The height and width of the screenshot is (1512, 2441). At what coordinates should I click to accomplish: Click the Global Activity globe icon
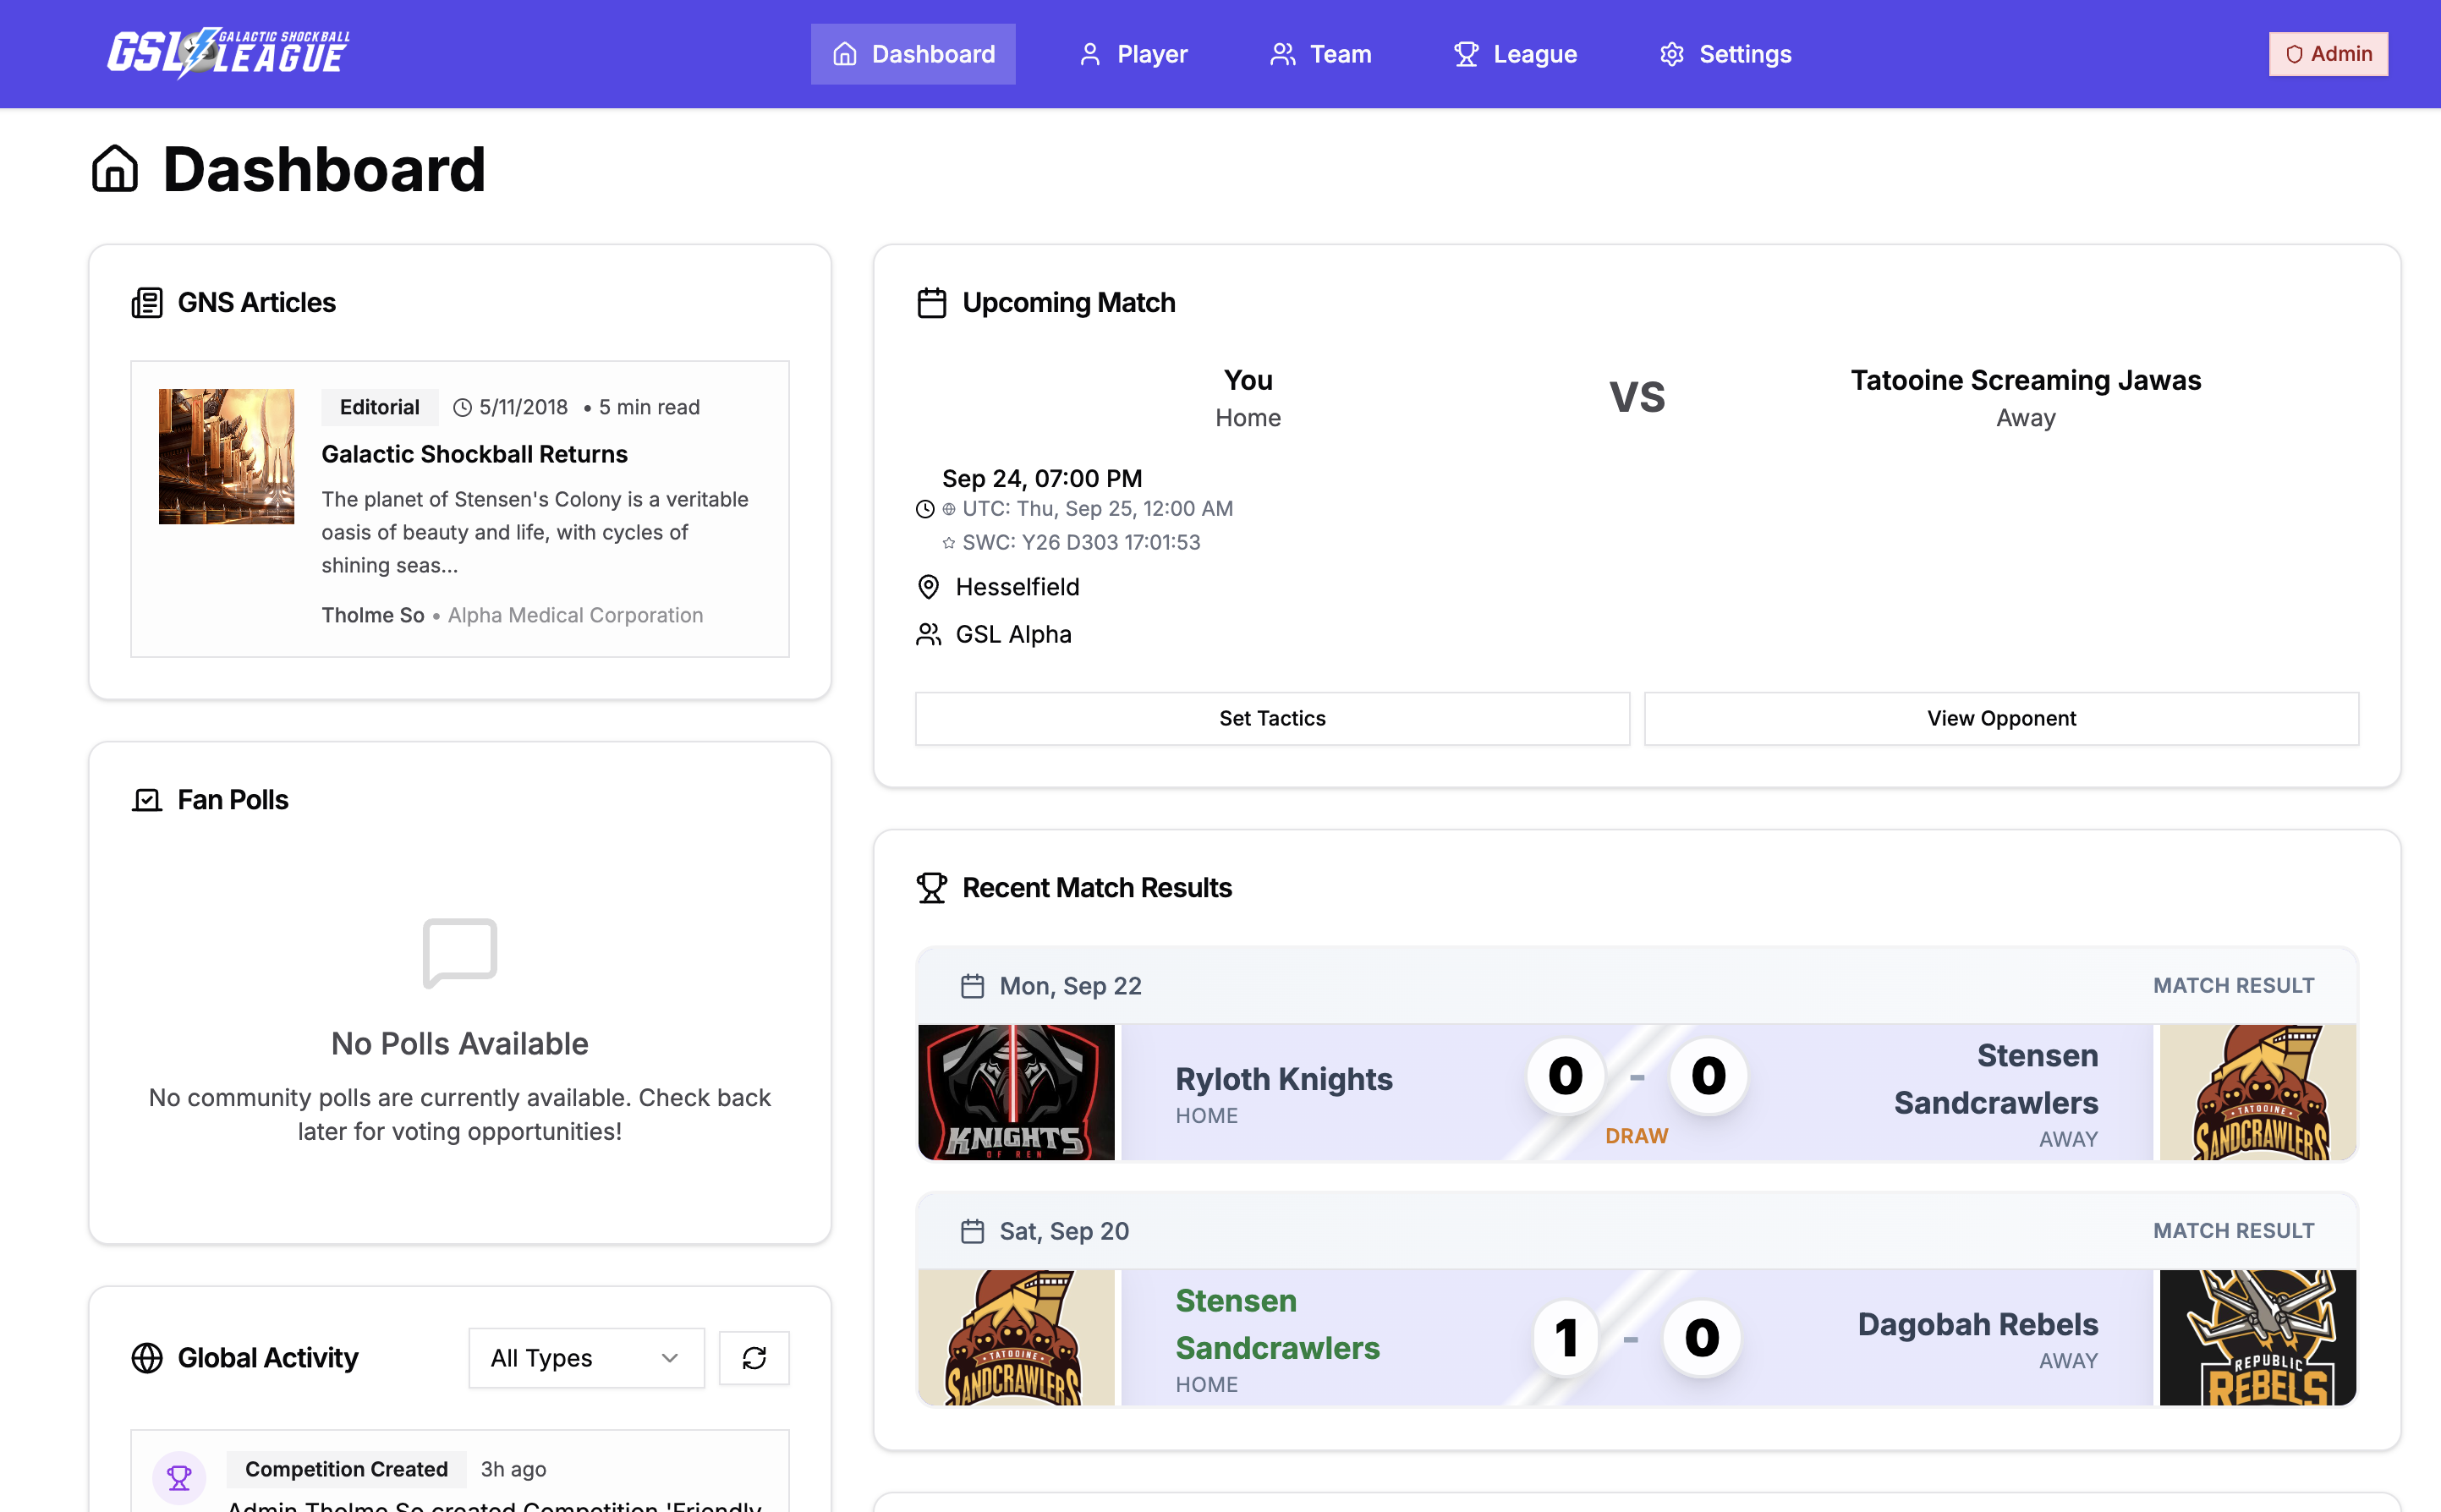147,1357
